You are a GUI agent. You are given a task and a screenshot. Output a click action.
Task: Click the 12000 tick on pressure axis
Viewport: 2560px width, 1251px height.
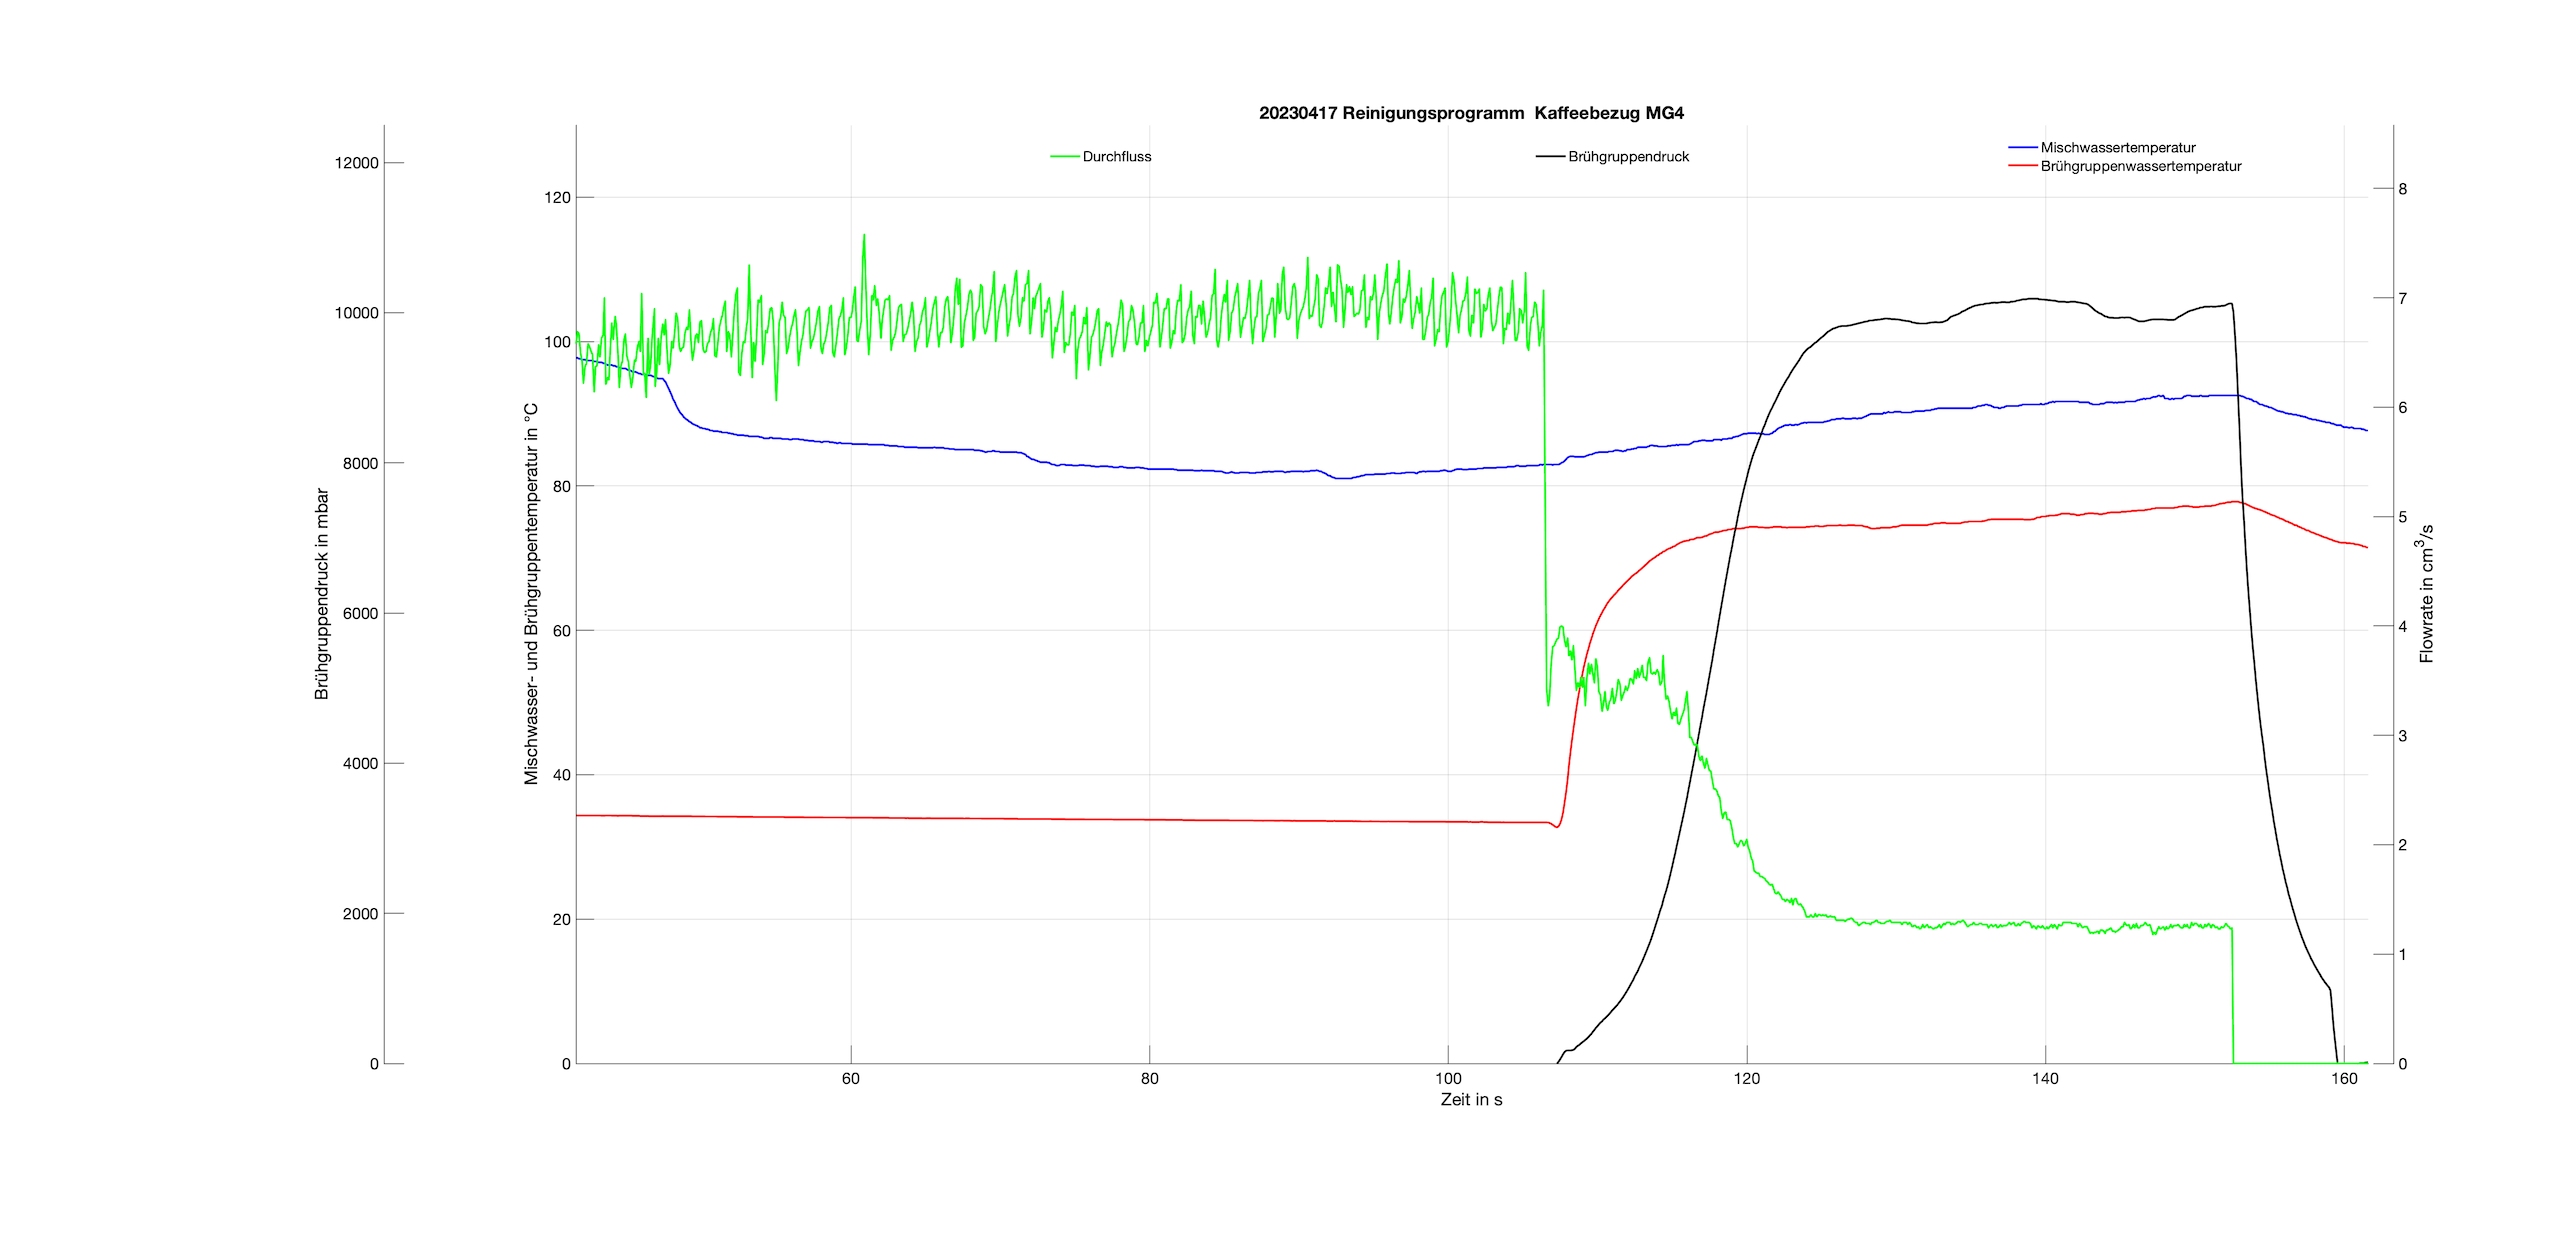tap(357, 163)
